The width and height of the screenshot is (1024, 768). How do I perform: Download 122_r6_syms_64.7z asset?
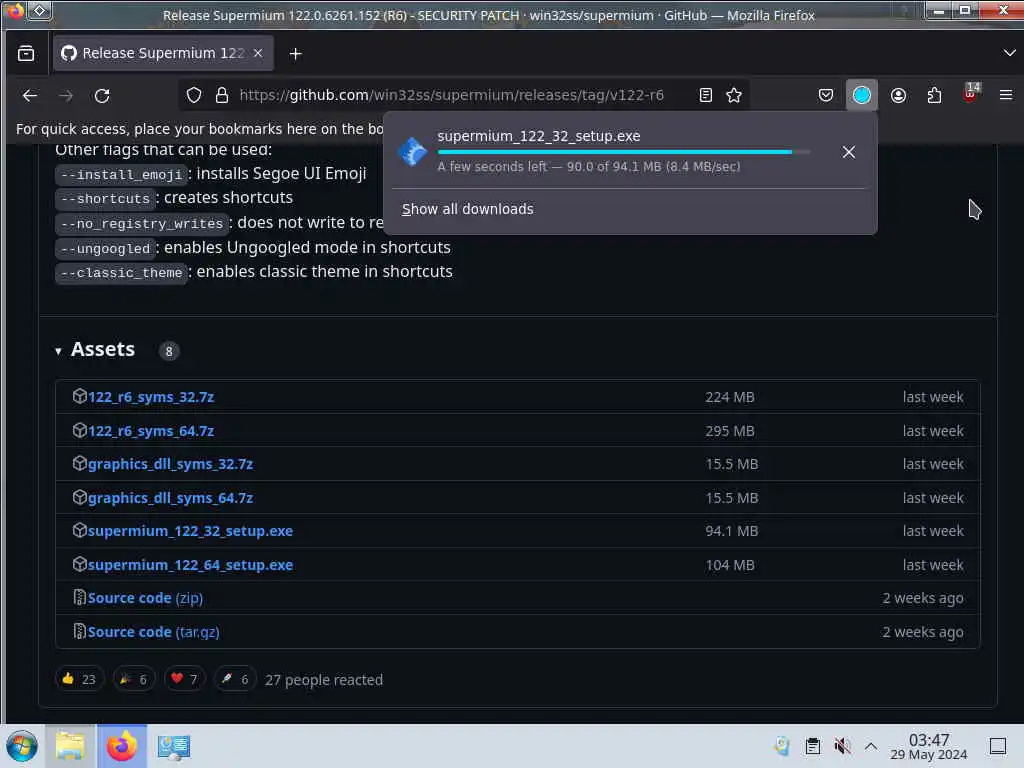pyautogui.click(x=151, y=431)
